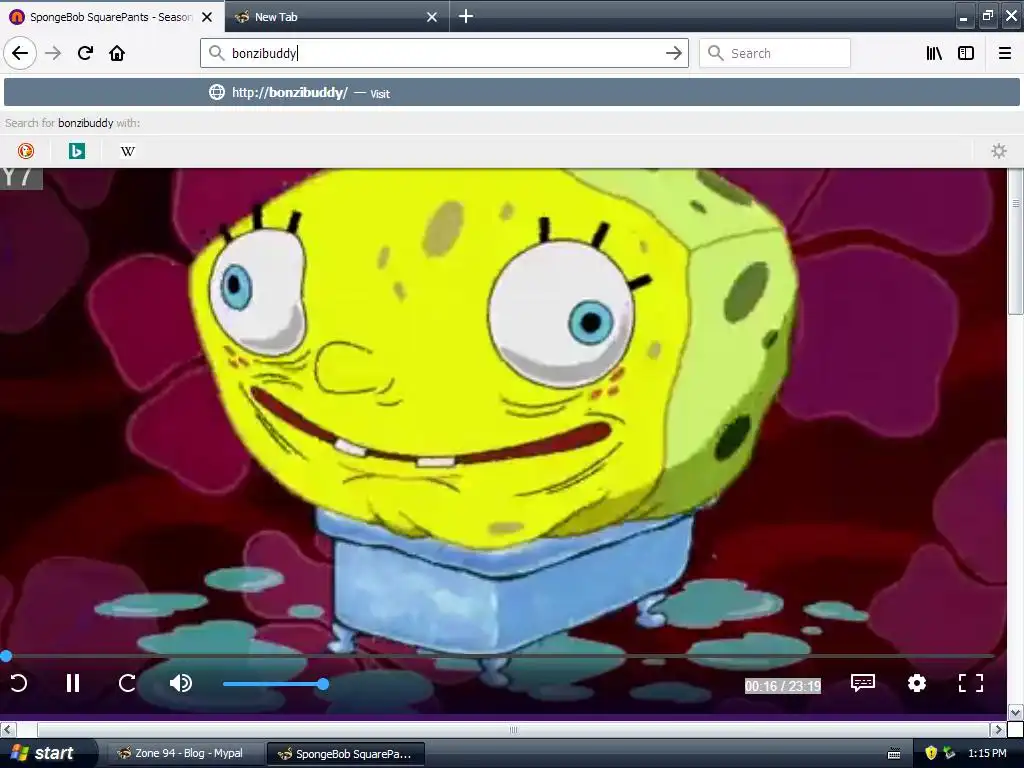The width and height of the screenshot is (1024, 768).
Task: Toggle the sidebar view icon
Action: 966,53
